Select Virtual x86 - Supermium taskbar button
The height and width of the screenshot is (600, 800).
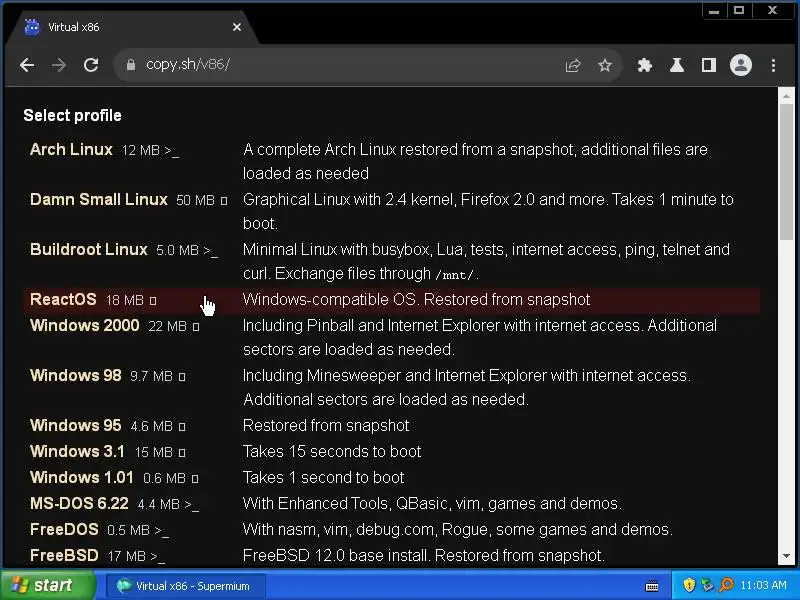186,586
